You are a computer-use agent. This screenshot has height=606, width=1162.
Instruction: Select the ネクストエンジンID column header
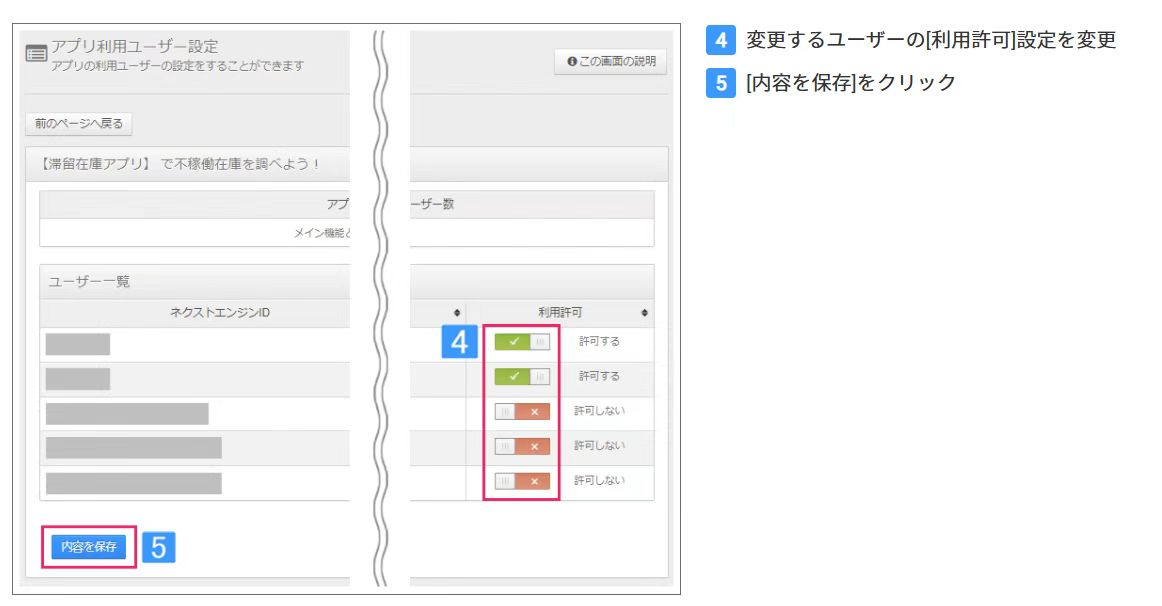coord(221,313)
